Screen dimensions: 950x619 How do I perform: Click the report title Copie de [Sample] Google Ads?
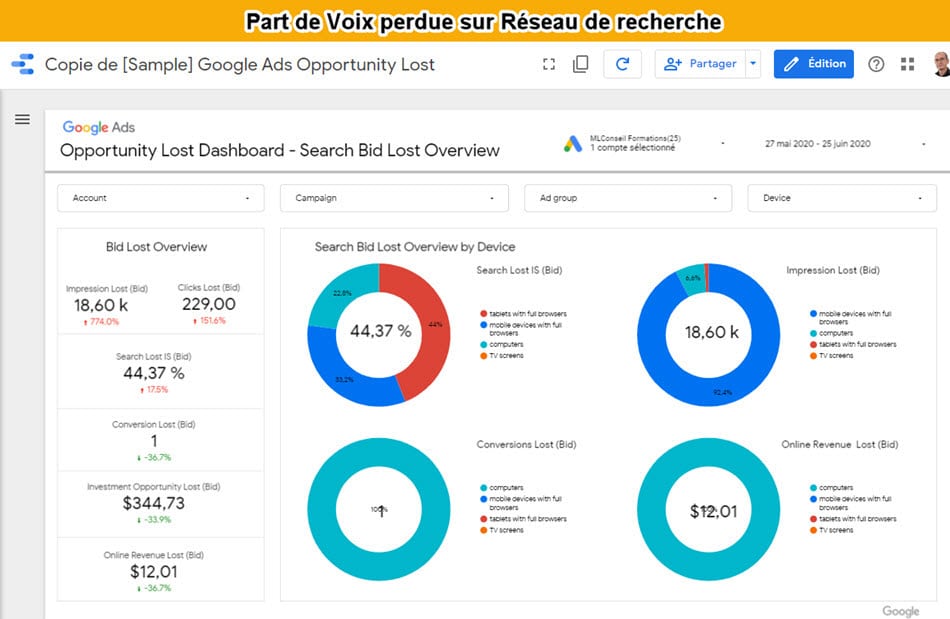[x=240, y=64]
